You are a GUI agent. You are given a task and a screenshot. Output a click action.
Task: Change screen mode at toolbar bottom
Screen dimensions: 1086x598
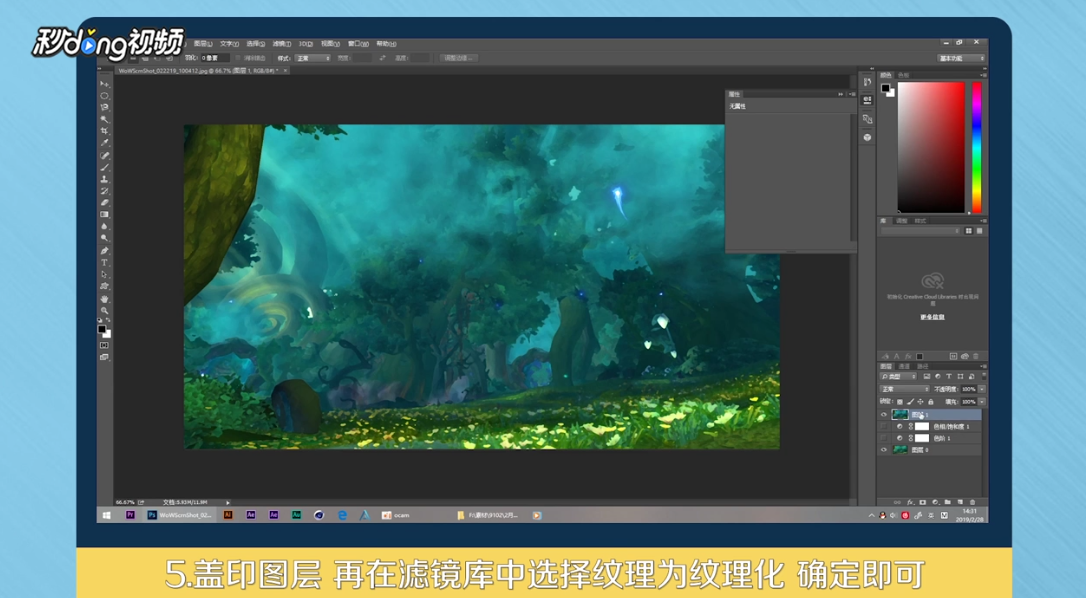pyautogui.click(x=105, y=357)
